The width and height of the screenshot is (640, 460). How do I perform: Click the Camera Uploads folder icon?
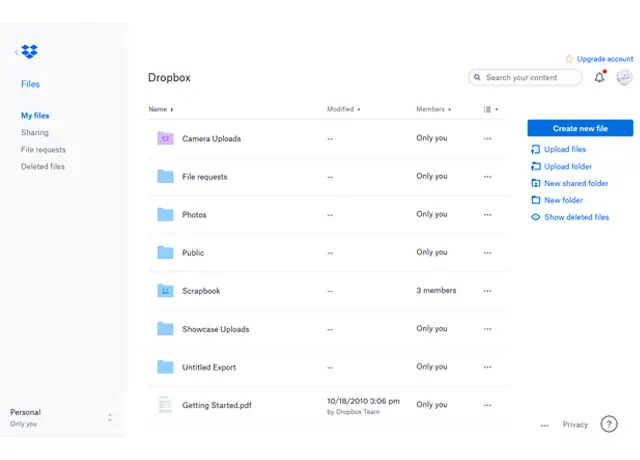(165, 138)
